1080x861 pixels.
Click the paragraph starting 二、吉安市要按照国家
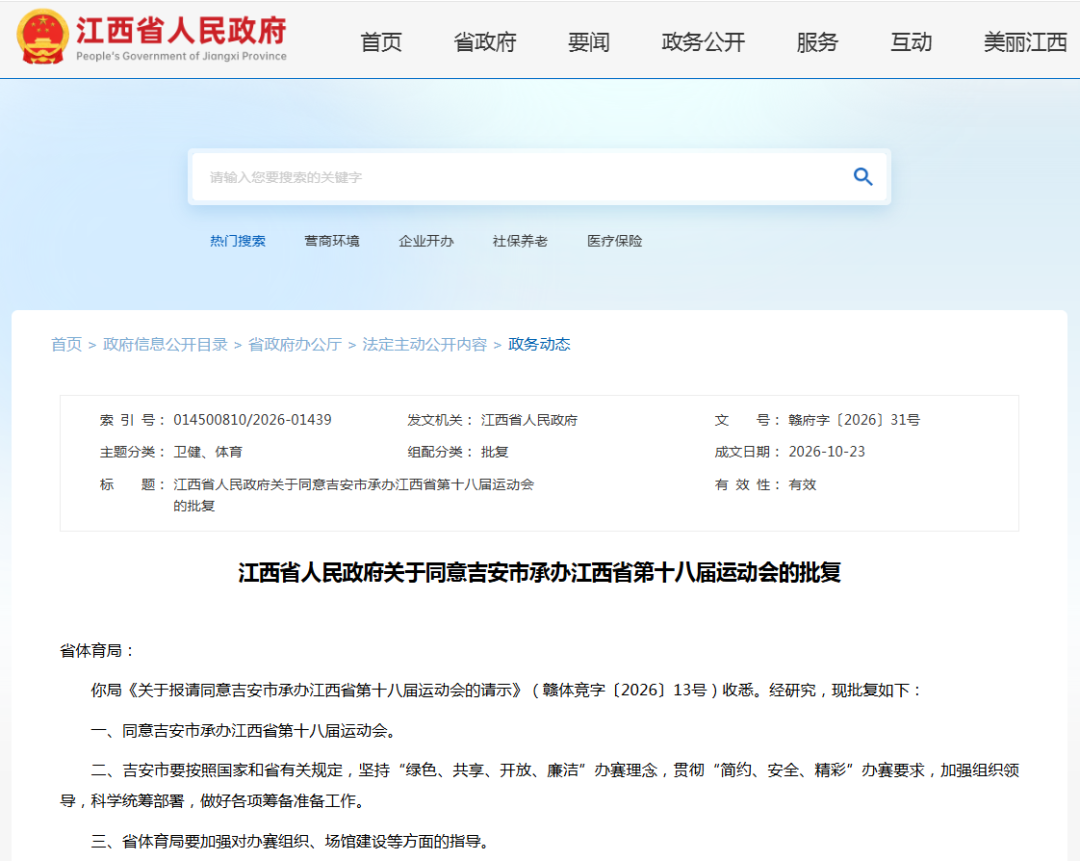539,785
